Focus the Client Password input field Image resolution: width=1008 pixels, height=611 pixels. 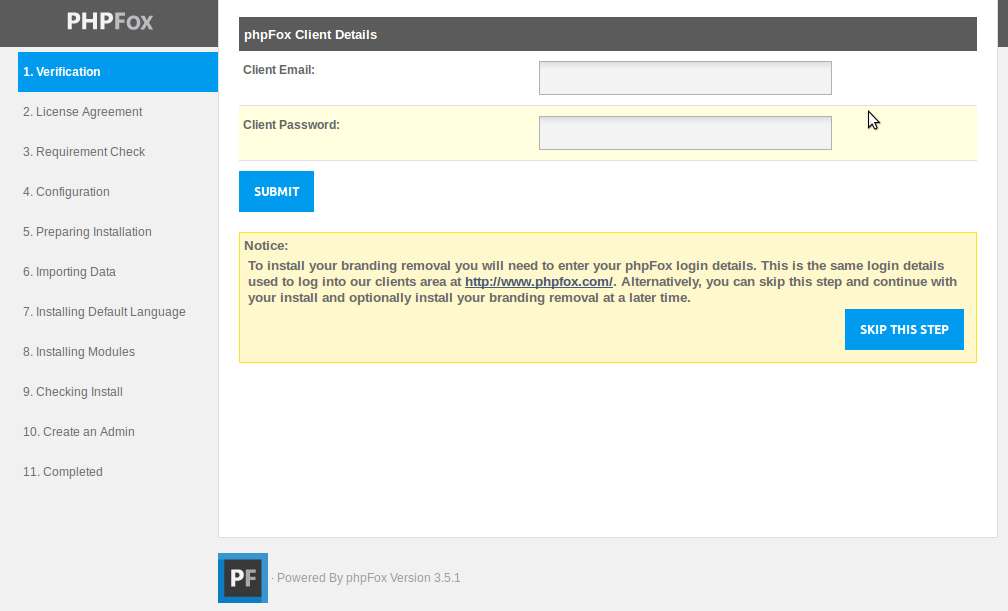tap(685, 133)
